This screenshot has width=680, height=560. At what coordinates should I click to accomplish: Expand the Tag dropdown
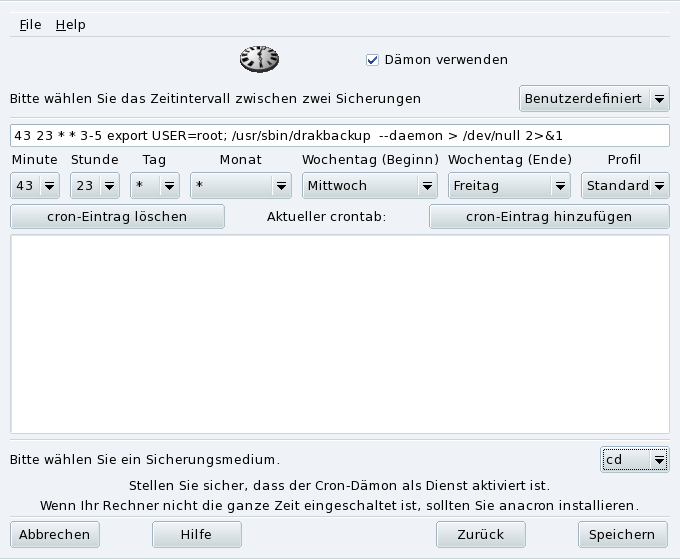154,186
